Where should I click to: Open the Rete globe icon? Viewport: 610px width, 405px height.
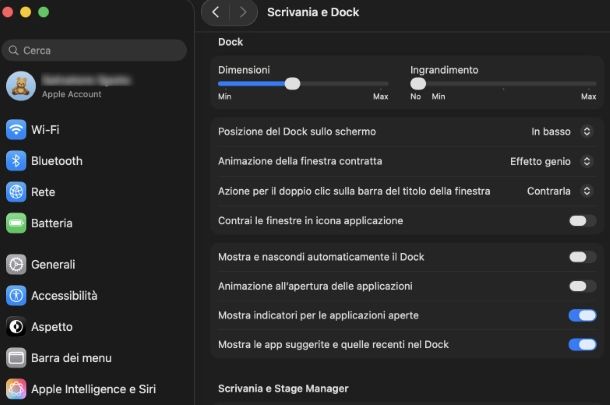[16, 192]
